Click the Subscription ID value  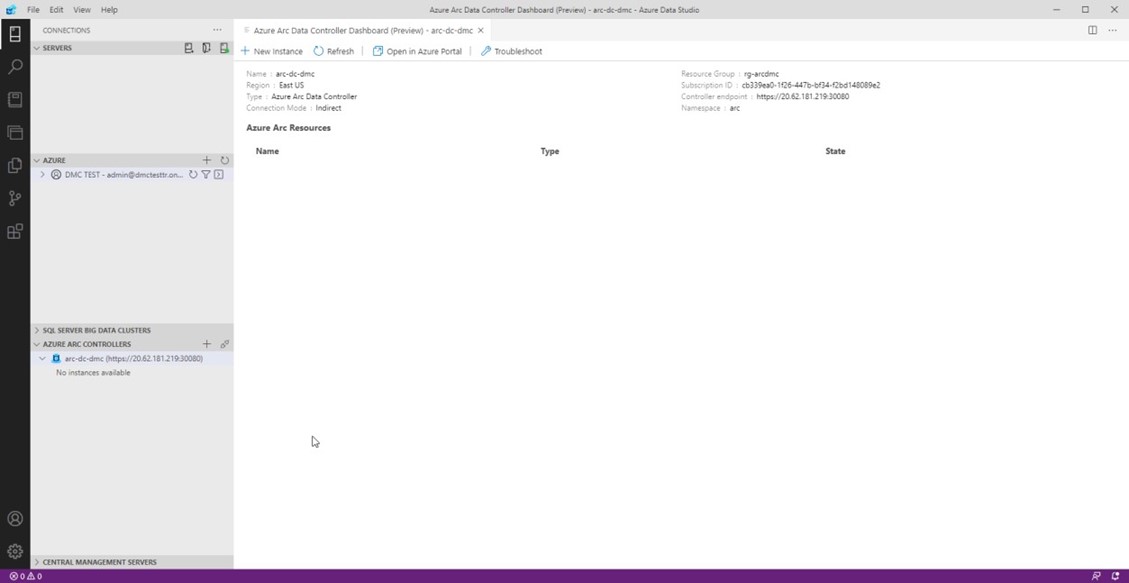click(811, 85)
